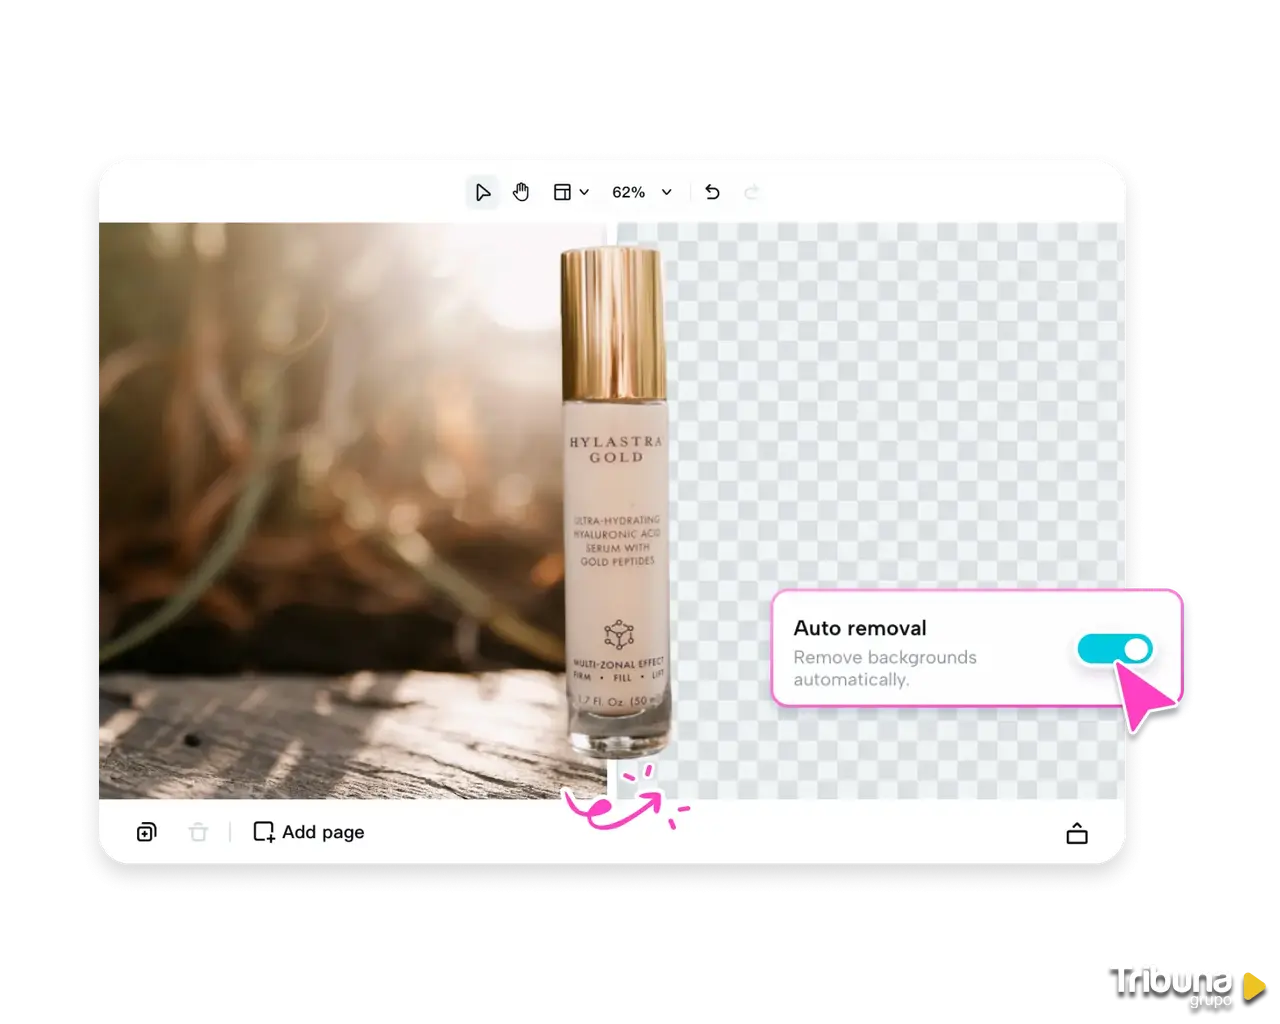Open the bottom-right panel expand icon
The image size is (1280, 1024).
pyautogui.click(x=1077, y=833)
